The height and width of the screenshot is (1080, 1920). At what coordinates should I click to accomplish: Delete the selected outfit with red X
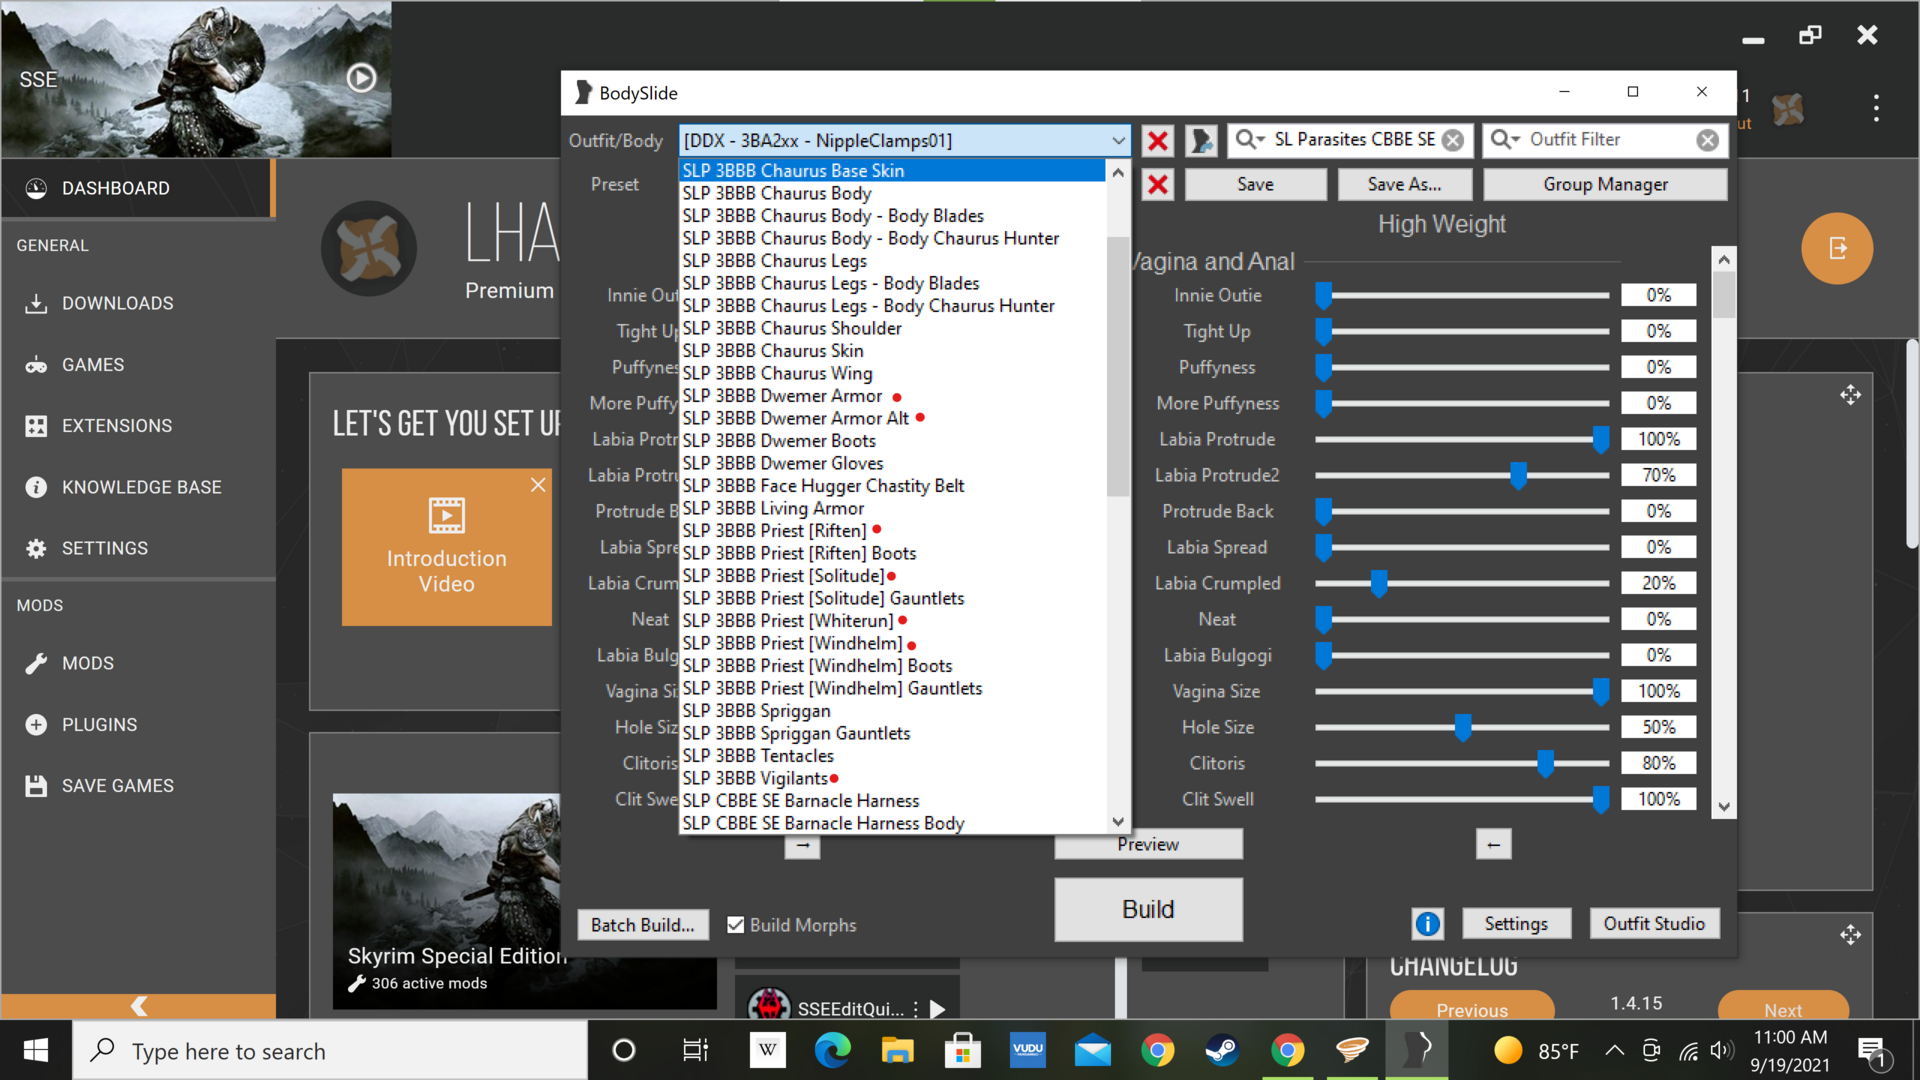(1157, 141)
